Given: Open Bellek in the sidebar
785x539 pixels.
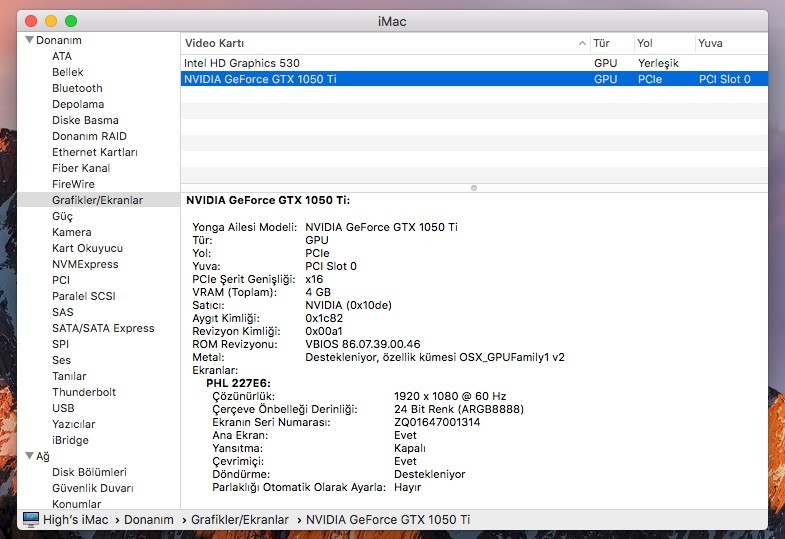Looking at the screenshot, I should 68,72.
